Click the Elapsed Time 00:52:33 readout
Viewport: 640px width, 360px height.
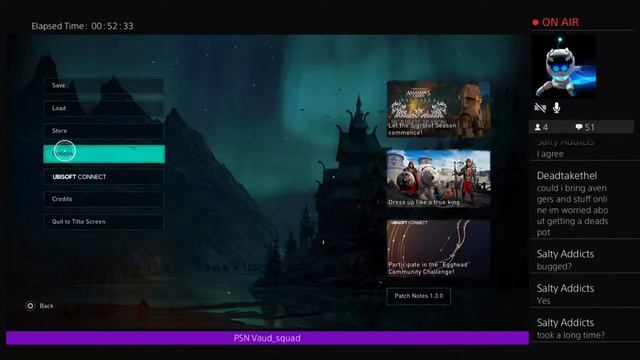pos(82,26)
